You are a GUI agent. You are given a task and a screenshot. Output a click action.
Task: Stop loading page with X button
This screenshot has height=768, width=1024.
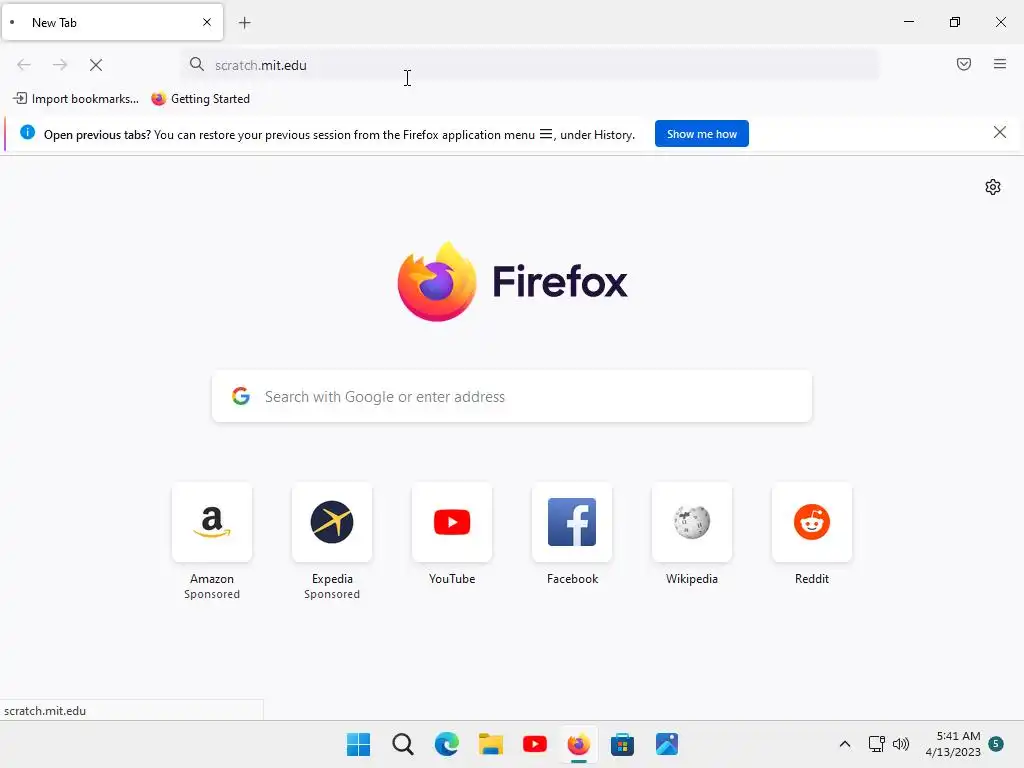tap(96, 65)
